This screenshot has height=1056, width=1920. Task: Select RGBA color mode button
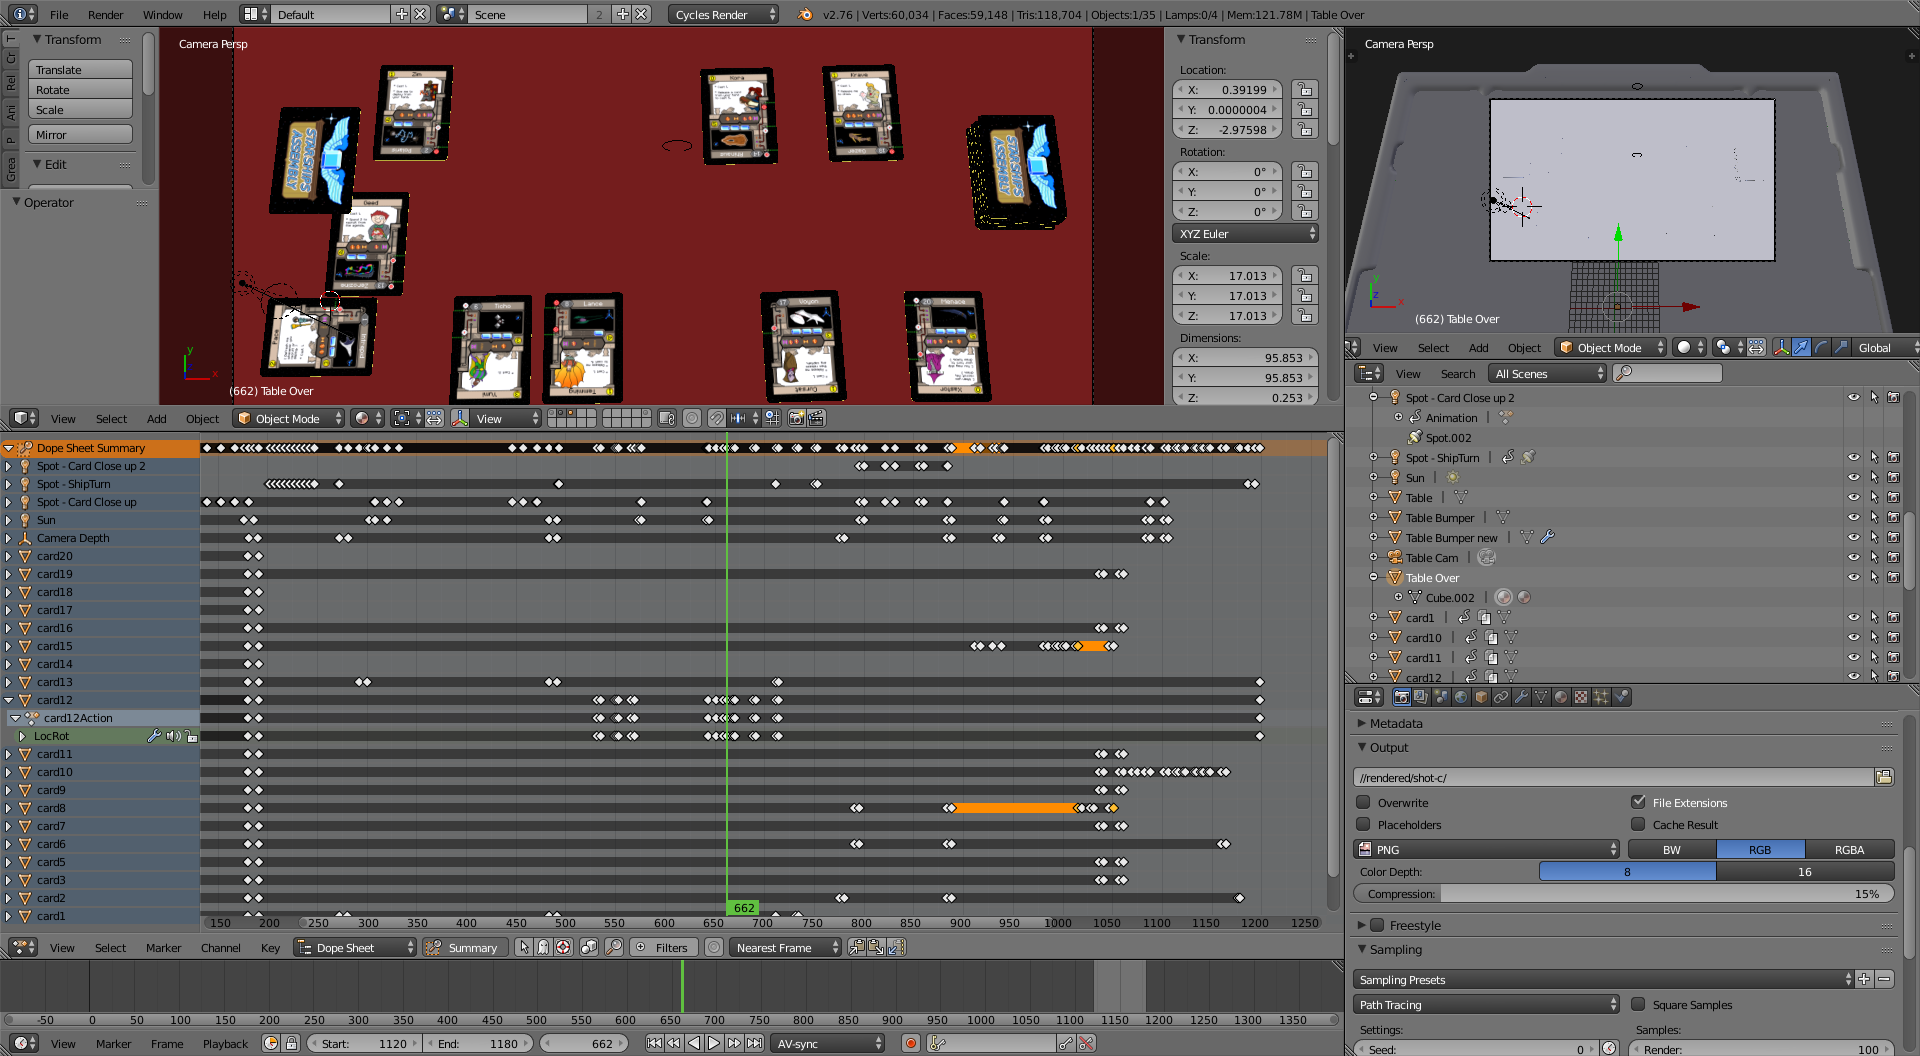[1849, 849]
